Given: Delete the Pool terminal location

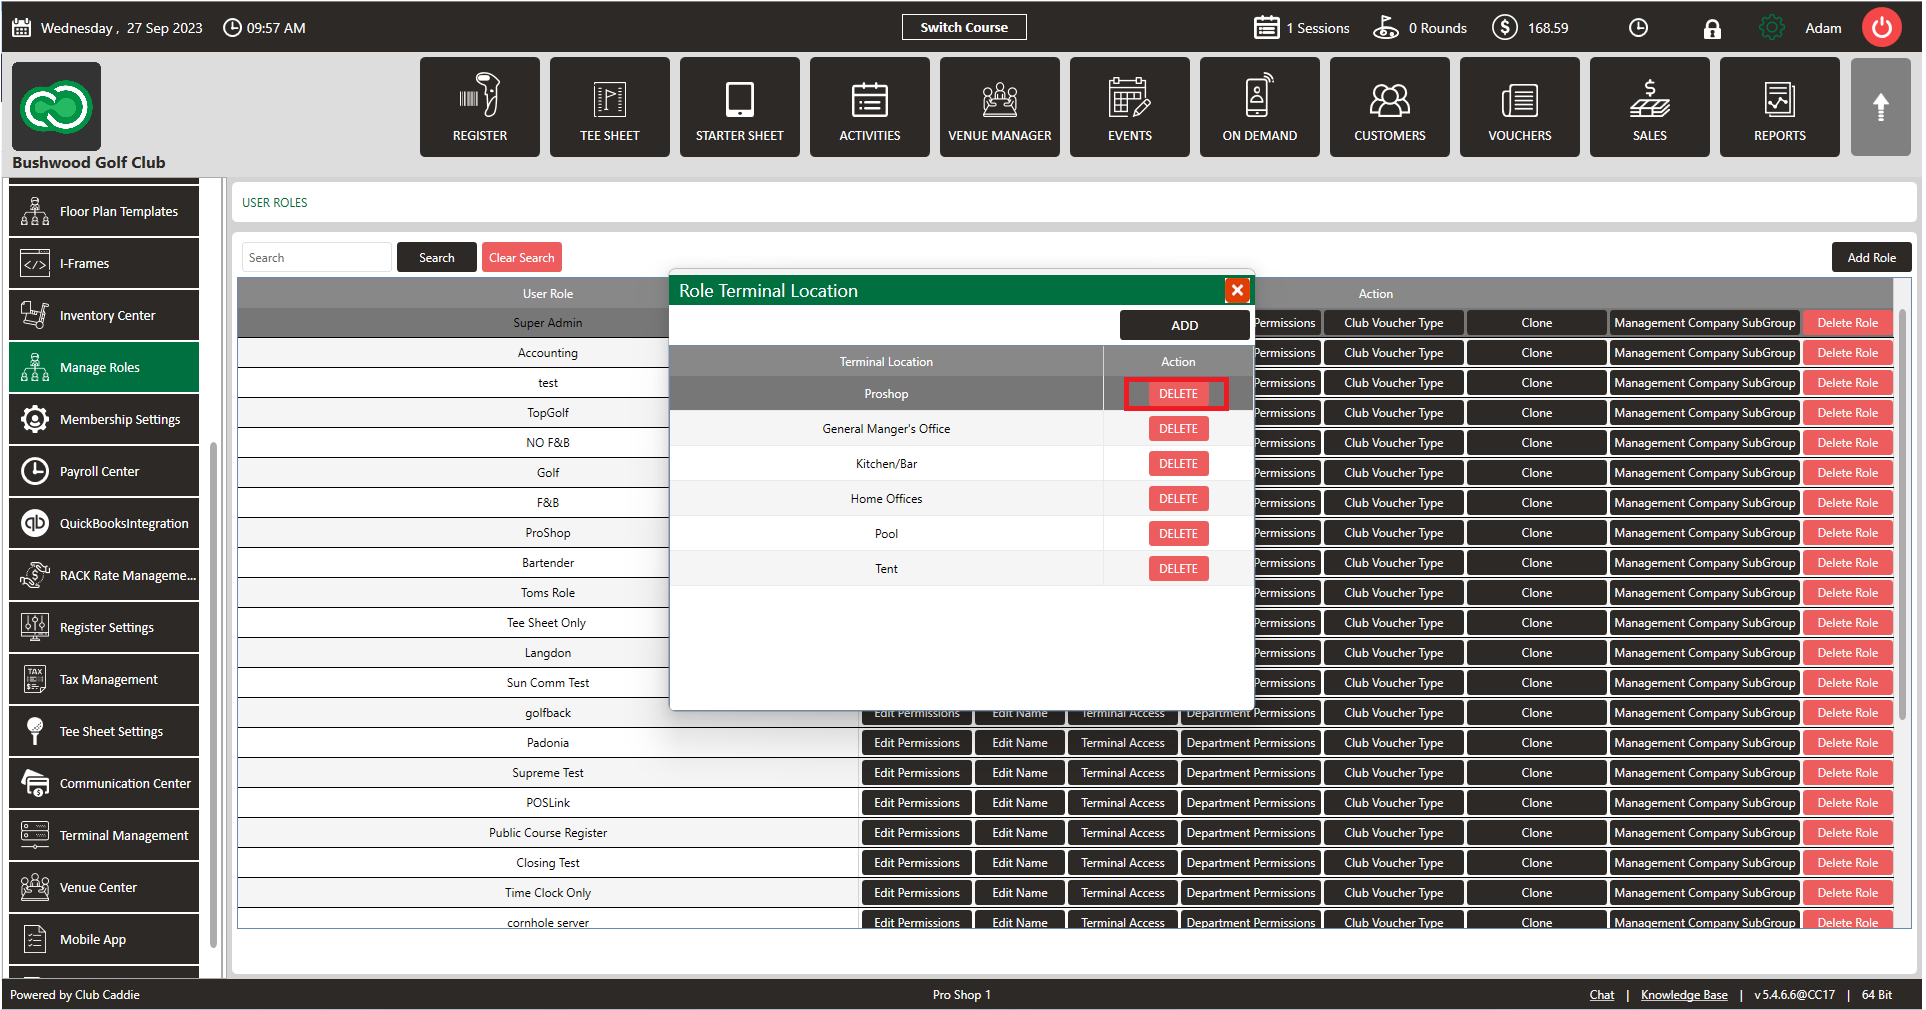Looking at the screenshot, I should pos(1178,534).
